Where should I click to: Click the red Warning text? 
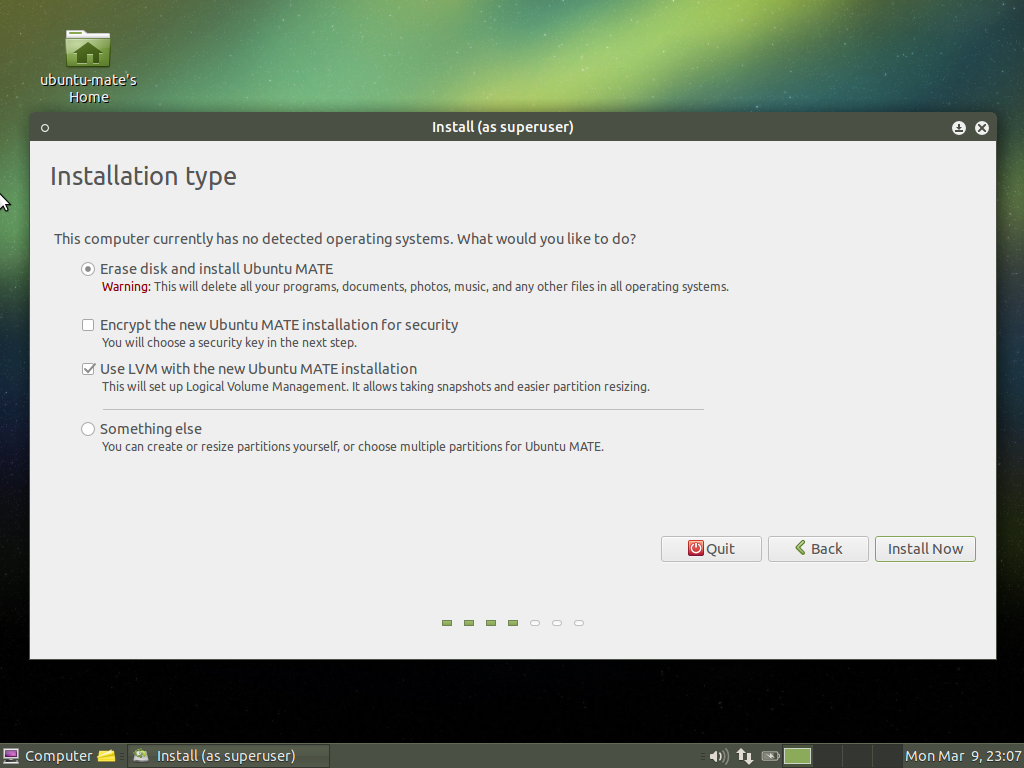(126, 287)
